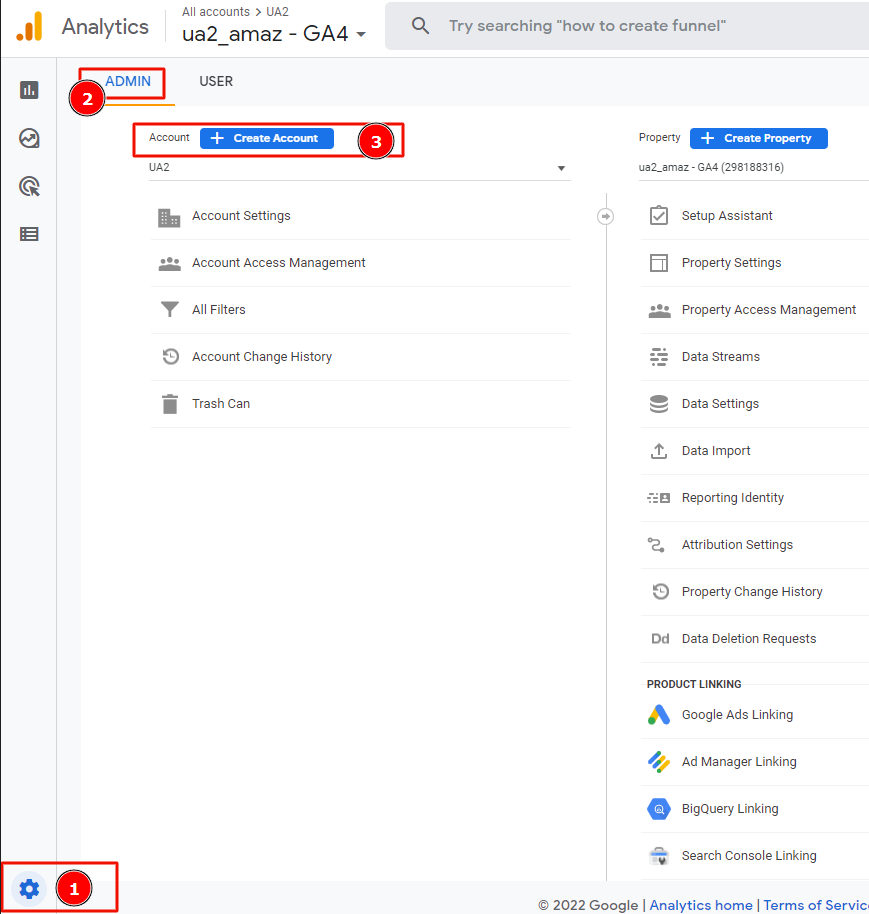The image size is (869, 914).
Task: Click the Account Settings building icon
Action: pyautogui.click(x=169, y=217)
